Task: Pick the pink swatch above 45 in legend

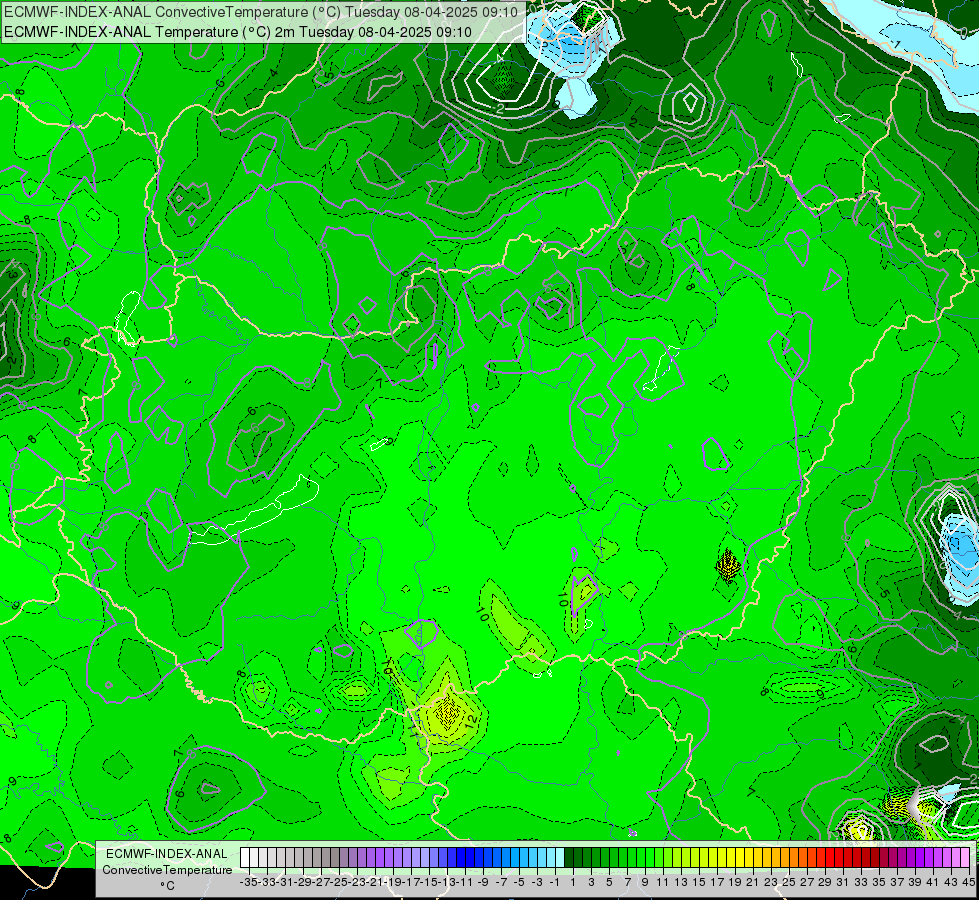Action: pyautogui.click(x=965, y=858)
